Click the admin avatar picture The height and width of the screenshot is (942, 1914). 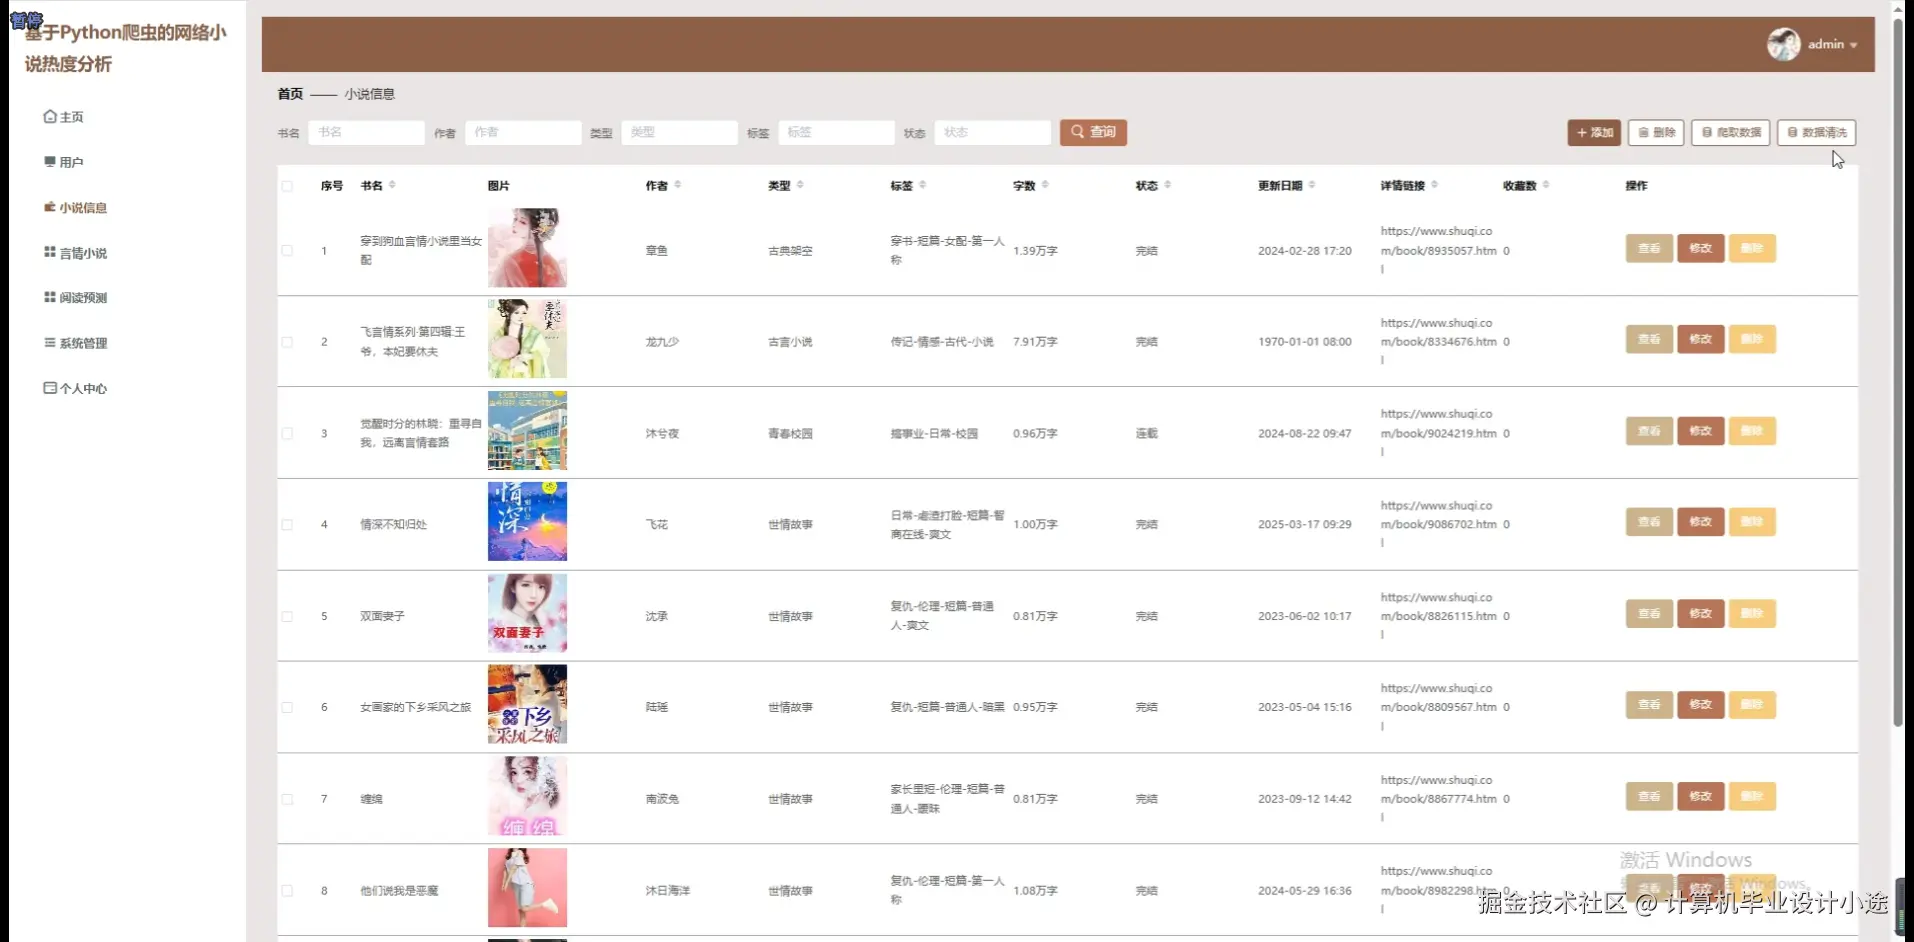(1783, 44)
